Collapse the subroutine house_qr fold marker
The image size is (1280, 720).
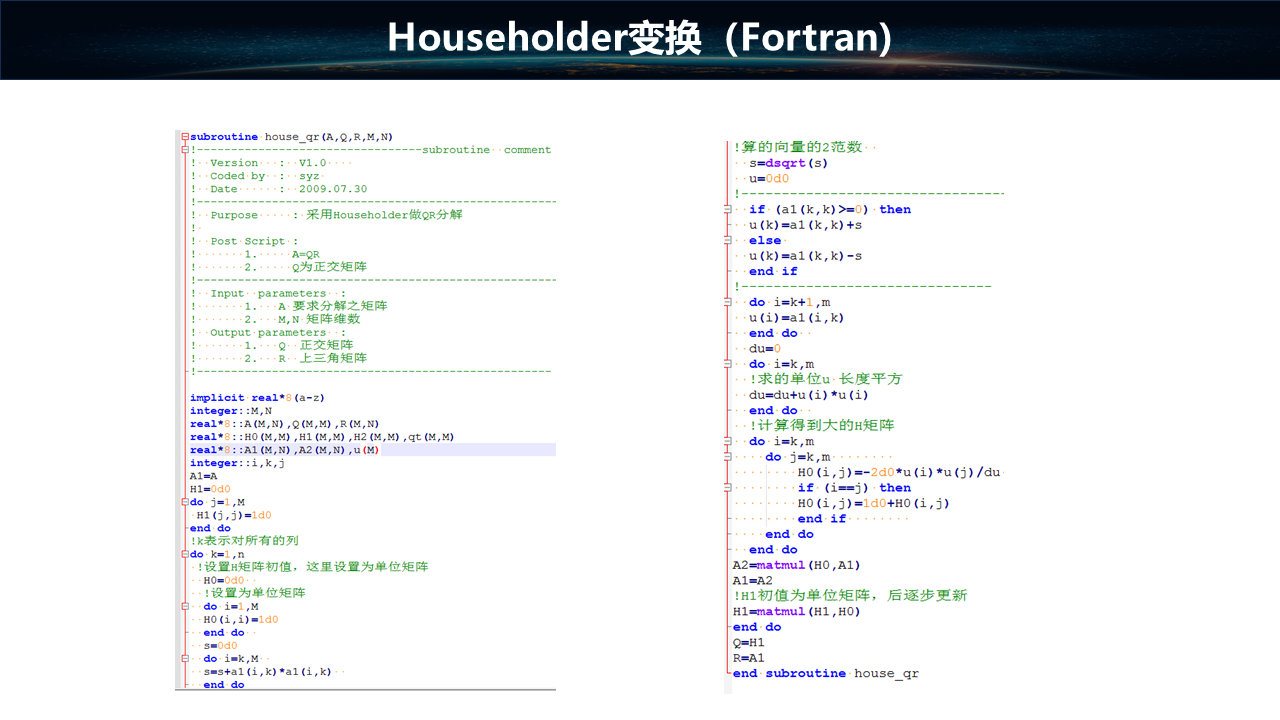(185, 137)
